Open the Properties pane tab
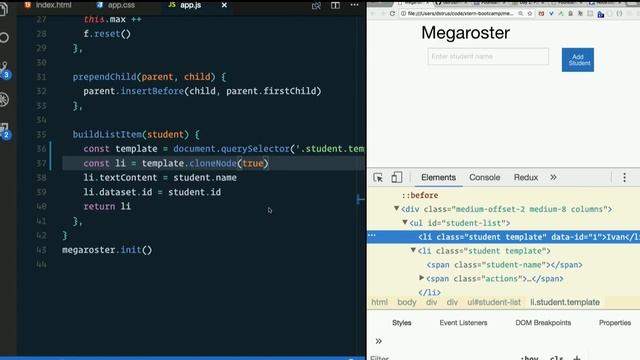640x360 pixels. 615,322
